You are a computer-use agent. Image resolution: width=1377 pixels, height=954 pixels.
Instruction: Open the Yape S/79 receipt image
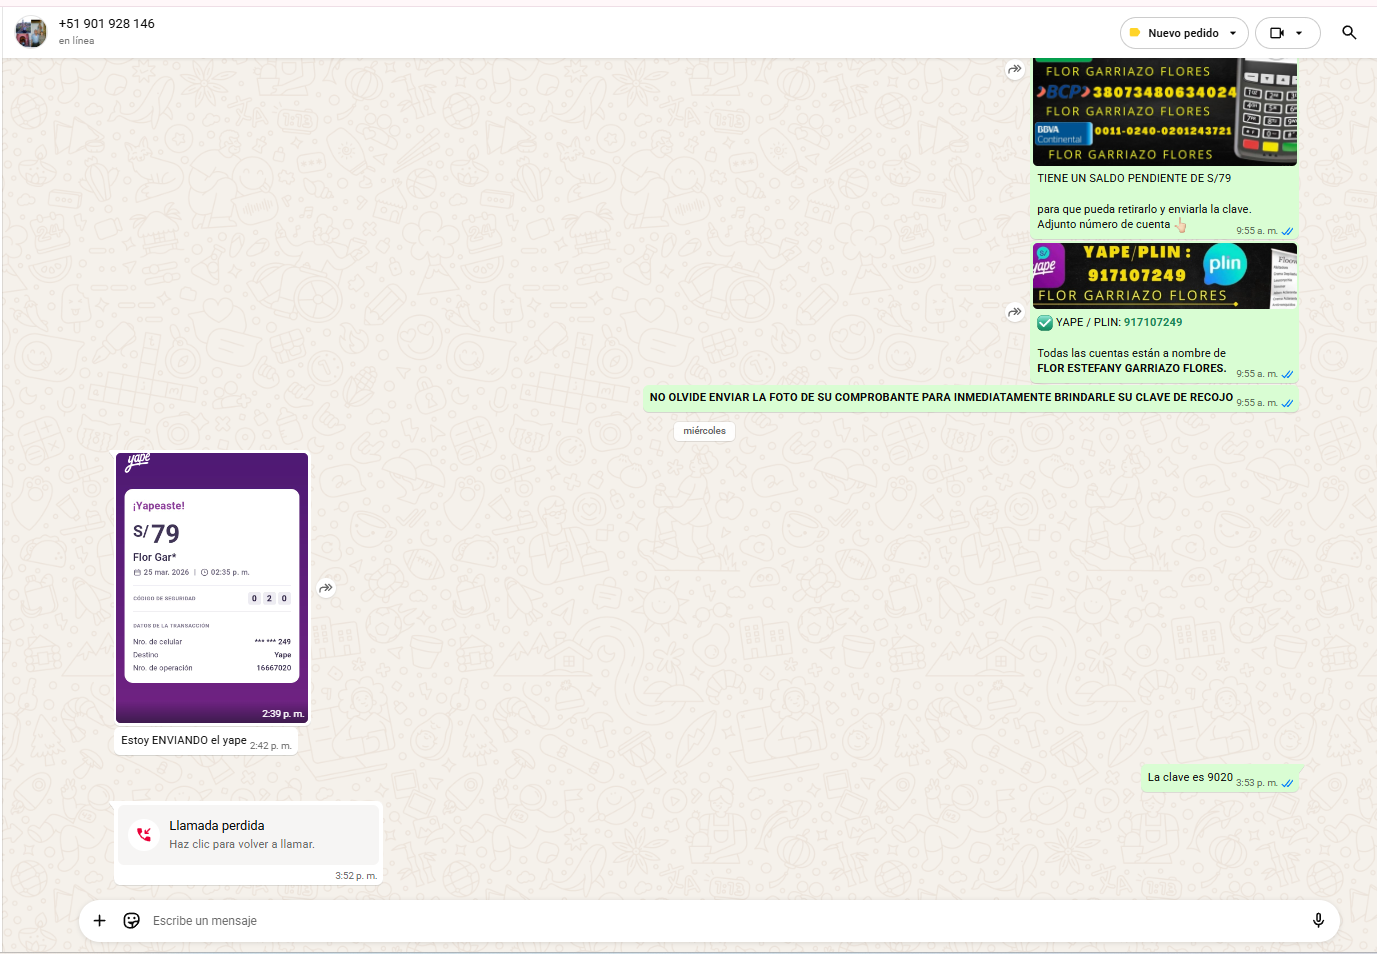click(212, 587)
